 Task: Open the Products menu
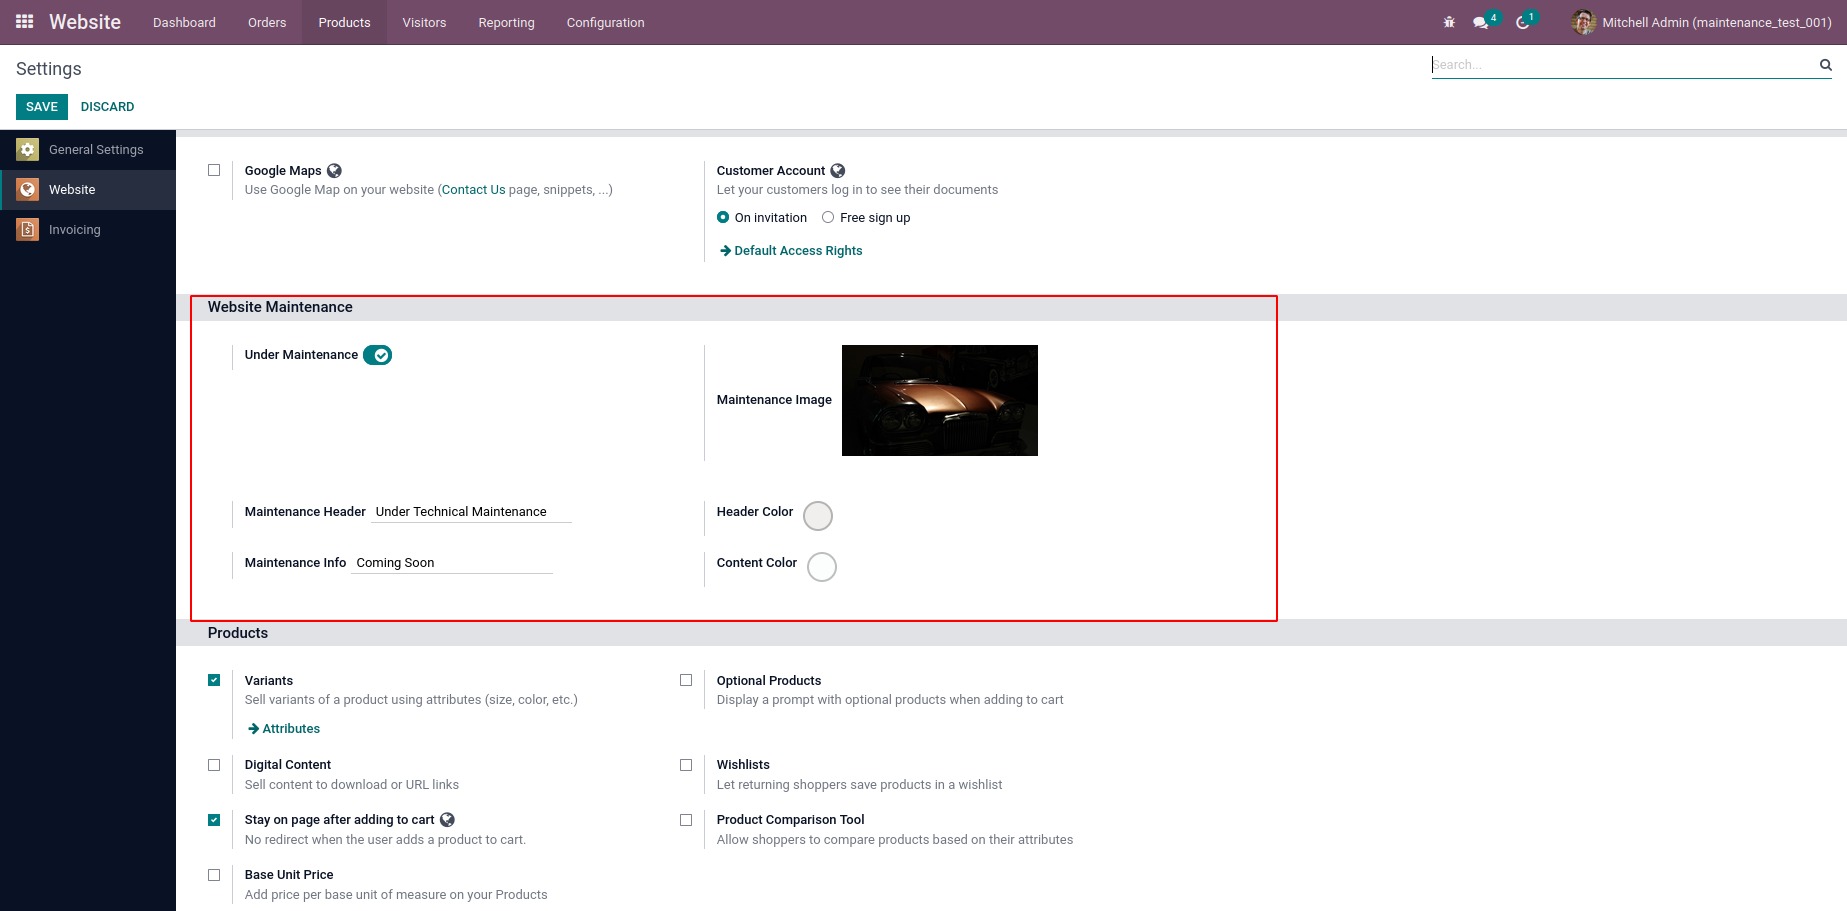pos(344,22)
